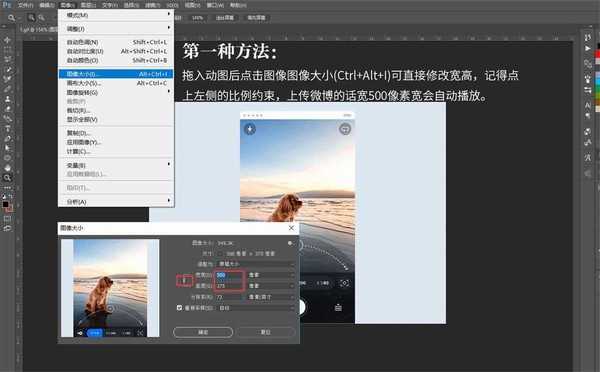Screen dimensions: 600x372
Task: Select the Rectangular Marquee tool
Action: (x=7, y=50)
